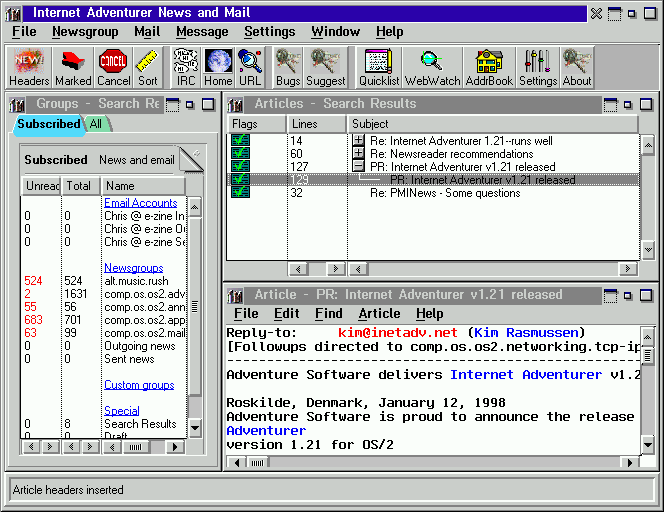Click the Kim Rasmussen name link
Viewport: 664px width, 512px height.
click(526, 333)
